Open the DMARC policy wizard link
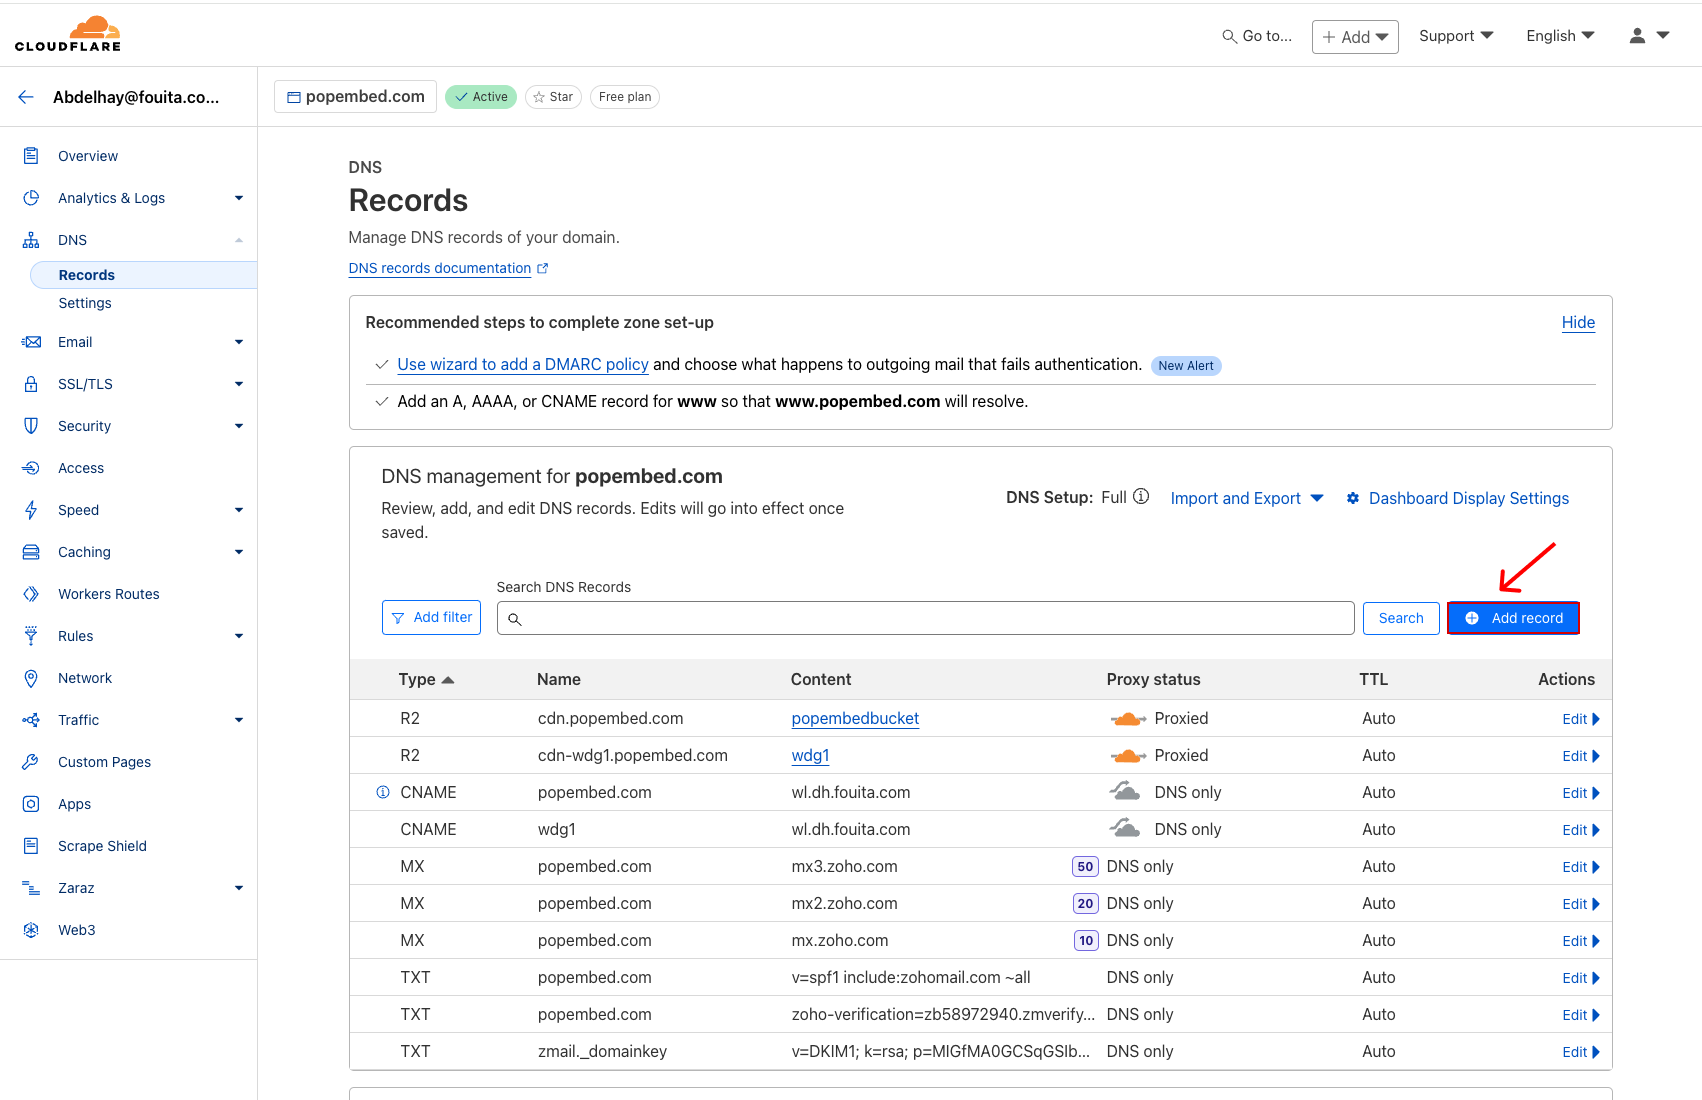This screenshot has height=1100, width=1702. (x=523, y=364)
